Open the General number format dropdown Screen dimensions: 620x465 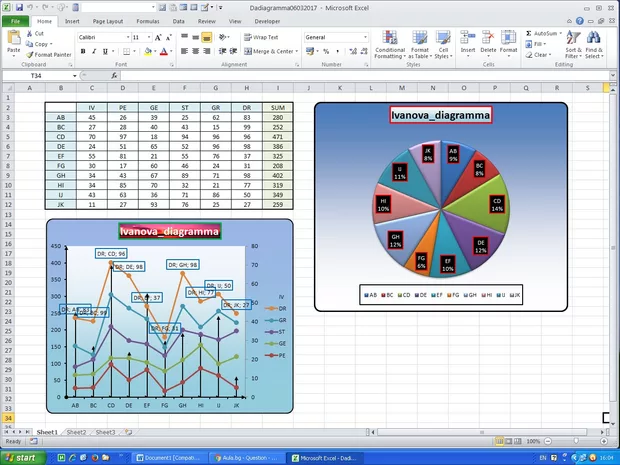[x=365, y=37]
